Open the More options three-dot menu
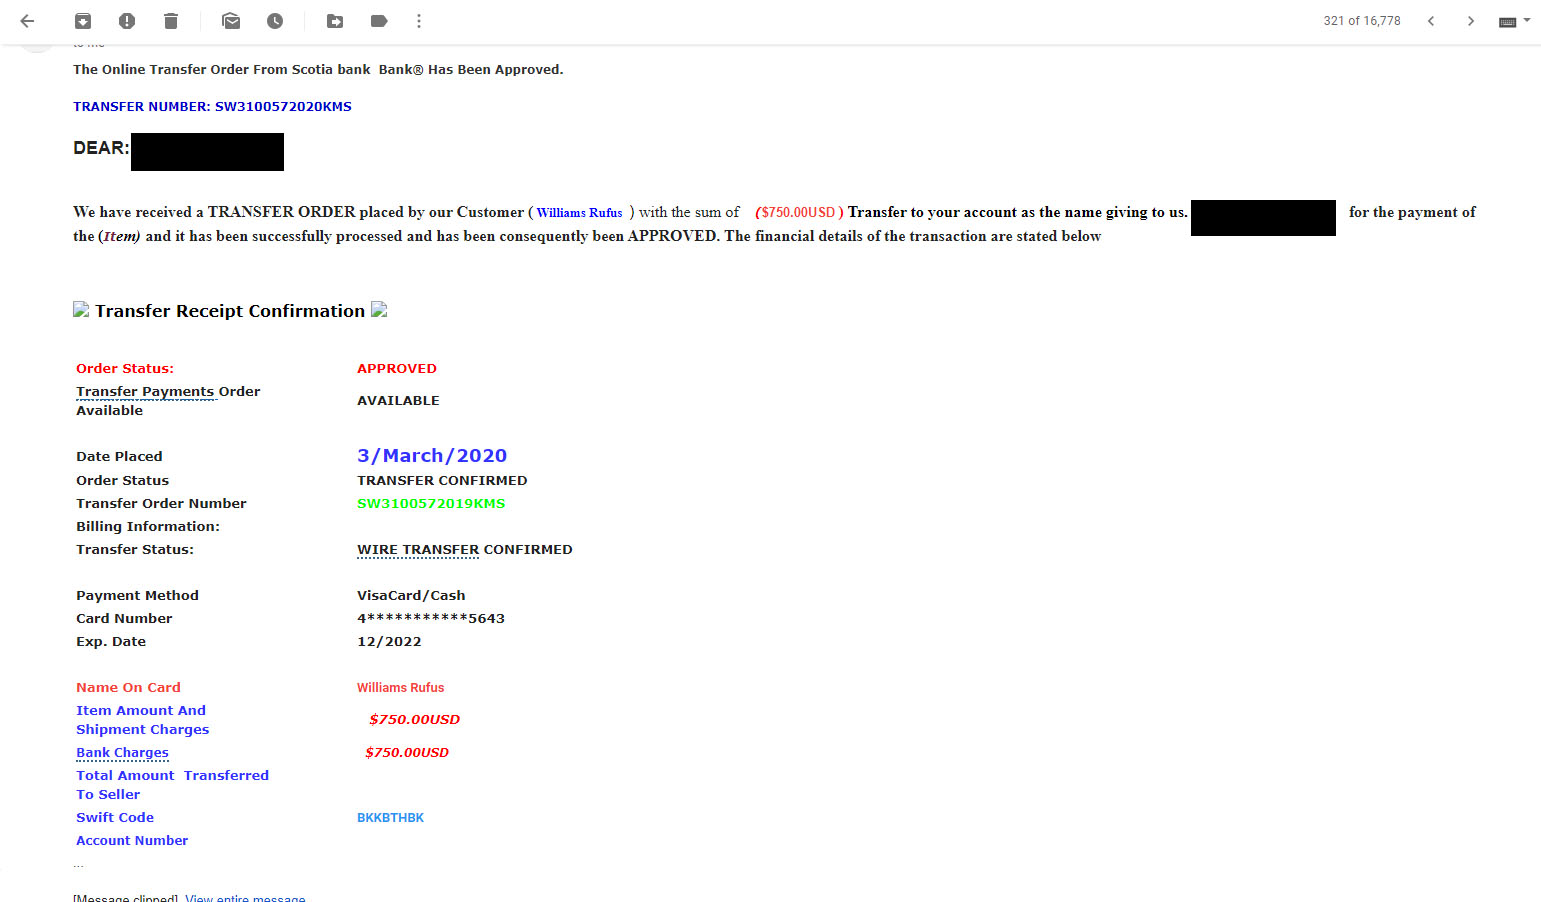This screenshot has height=902, width=1541. click(419, 21)
